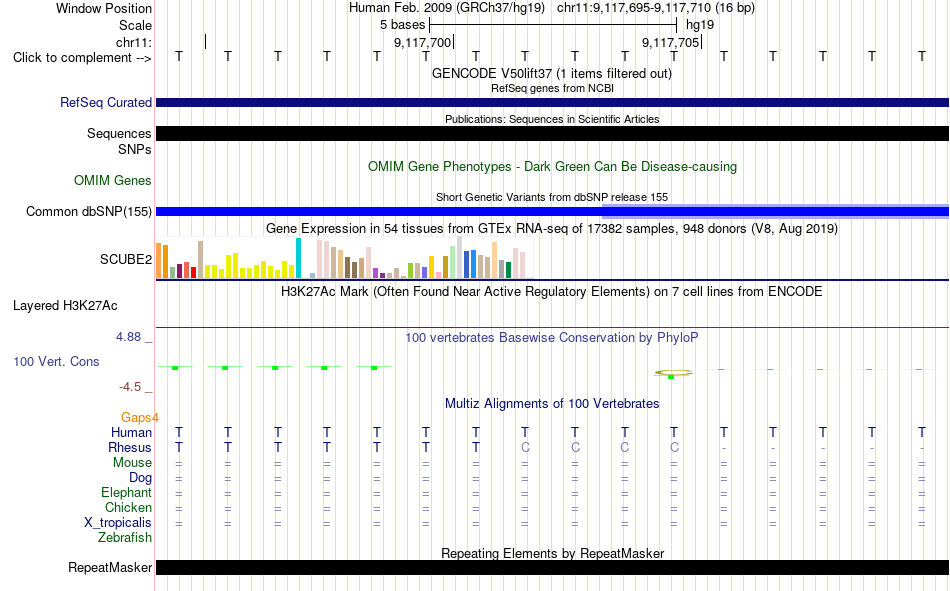
Task: Click the cyan bar in SCUBE2 expression chart
Action: click(x=298, y=258)
